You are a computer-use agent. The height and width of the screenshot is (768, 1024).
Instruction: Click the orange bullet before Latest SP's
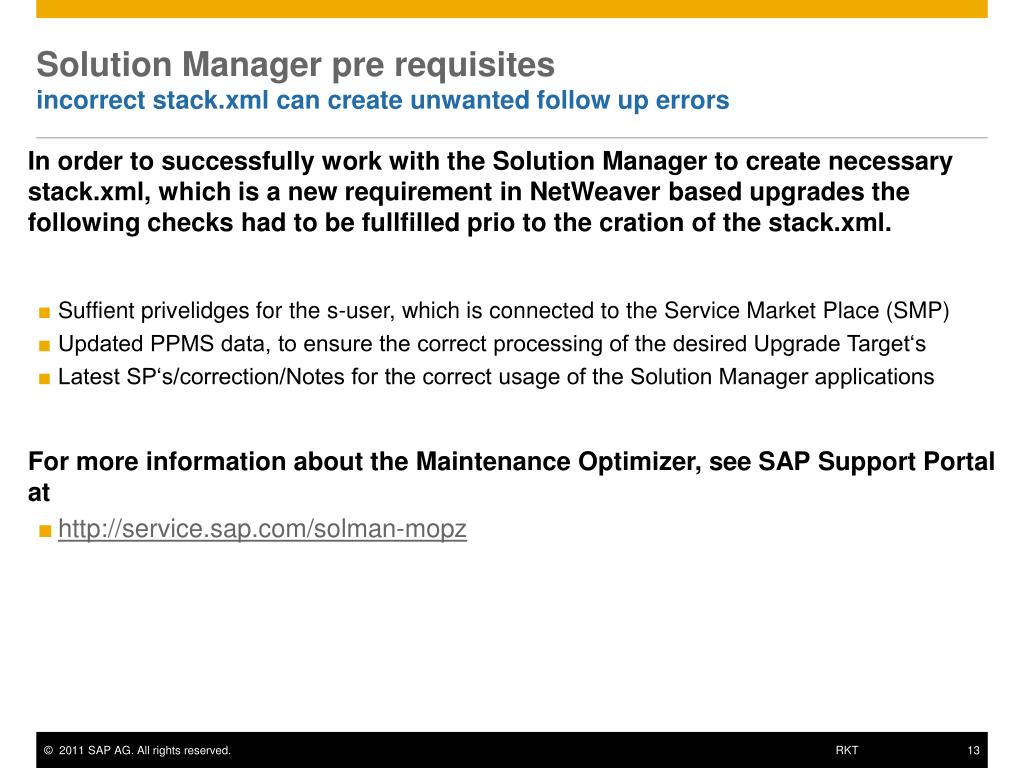point(44,379)
